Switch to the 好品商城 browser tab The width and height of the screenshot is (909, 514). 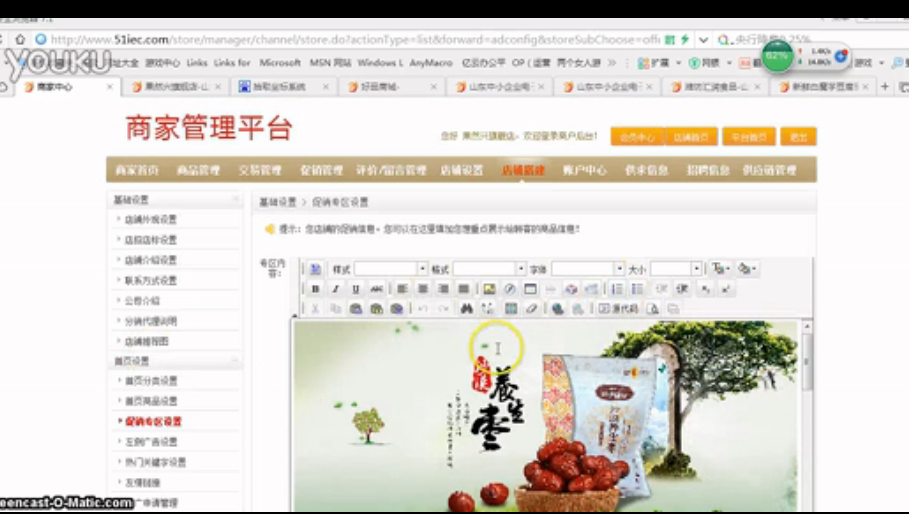tap(392, 87)
